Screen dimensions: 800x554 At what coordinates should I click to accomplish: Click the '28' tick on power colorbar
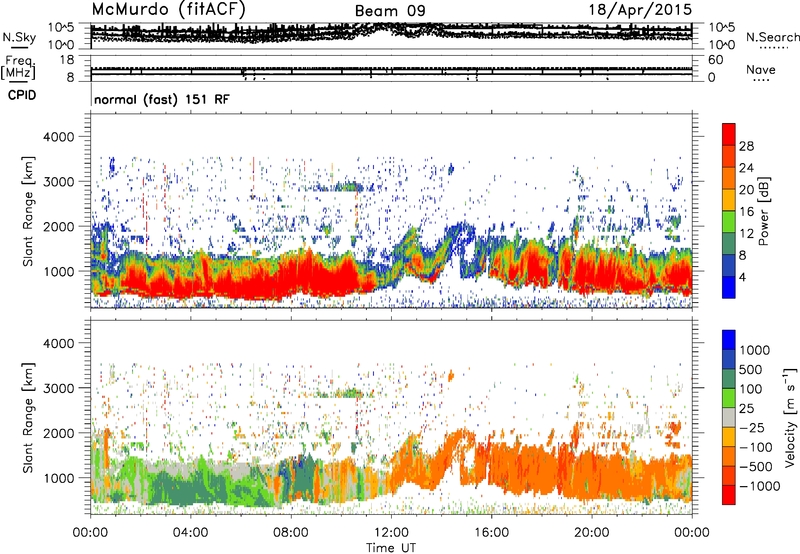(x=746, y=146)
